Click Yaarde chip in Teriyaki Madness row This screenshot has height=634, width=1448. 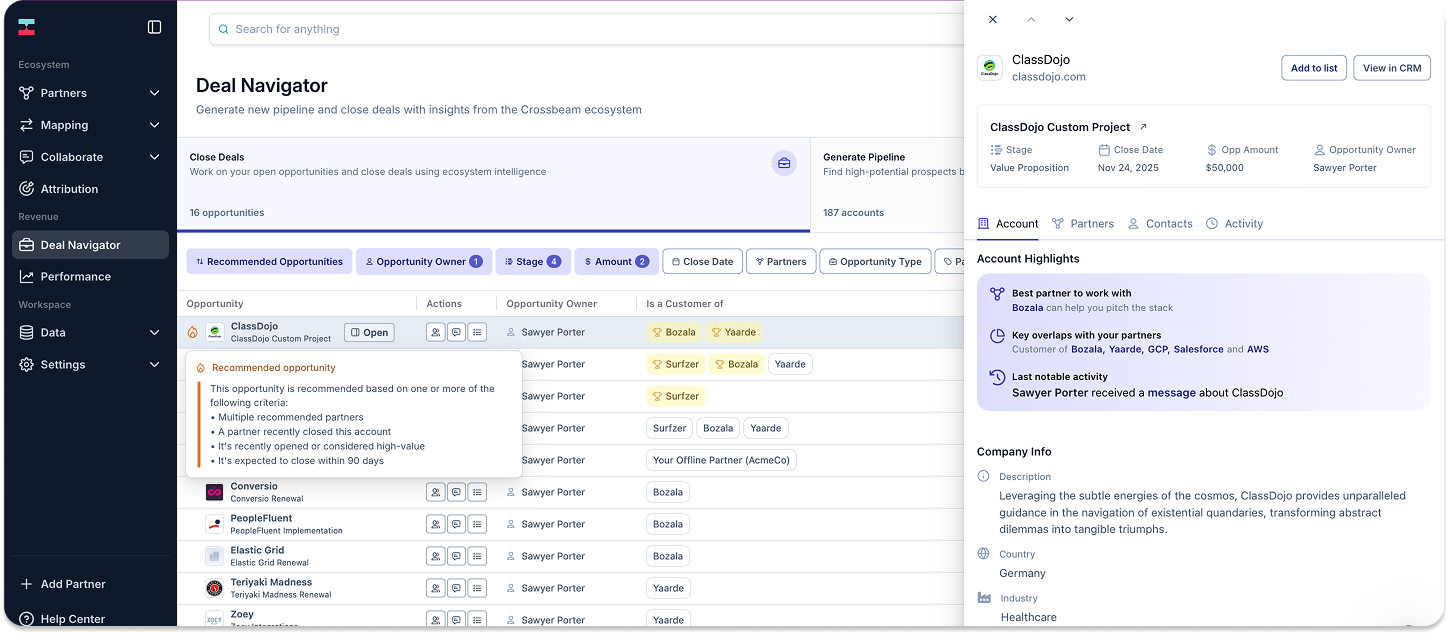(668, 588)
